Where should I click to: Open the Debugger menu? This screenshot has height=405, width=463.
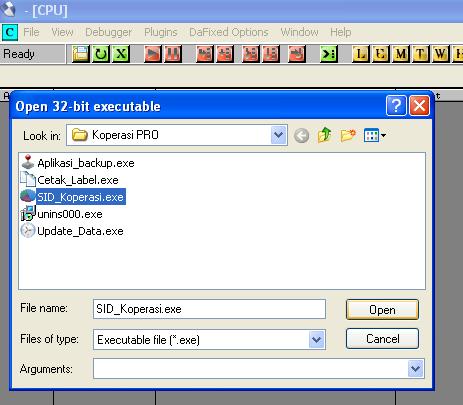(x=108, y=32)
